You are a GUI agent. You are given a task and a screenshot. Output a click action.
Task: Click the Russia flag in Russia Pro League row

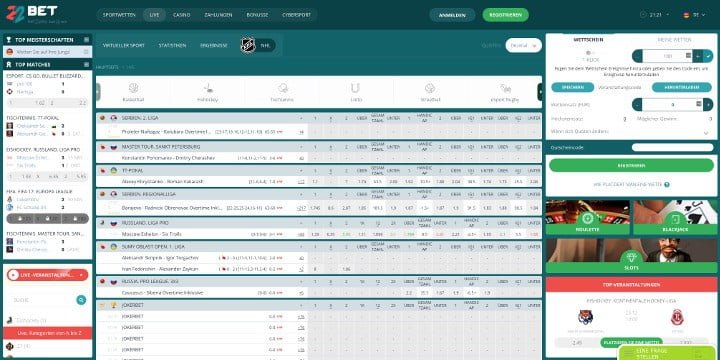point(113,281)
